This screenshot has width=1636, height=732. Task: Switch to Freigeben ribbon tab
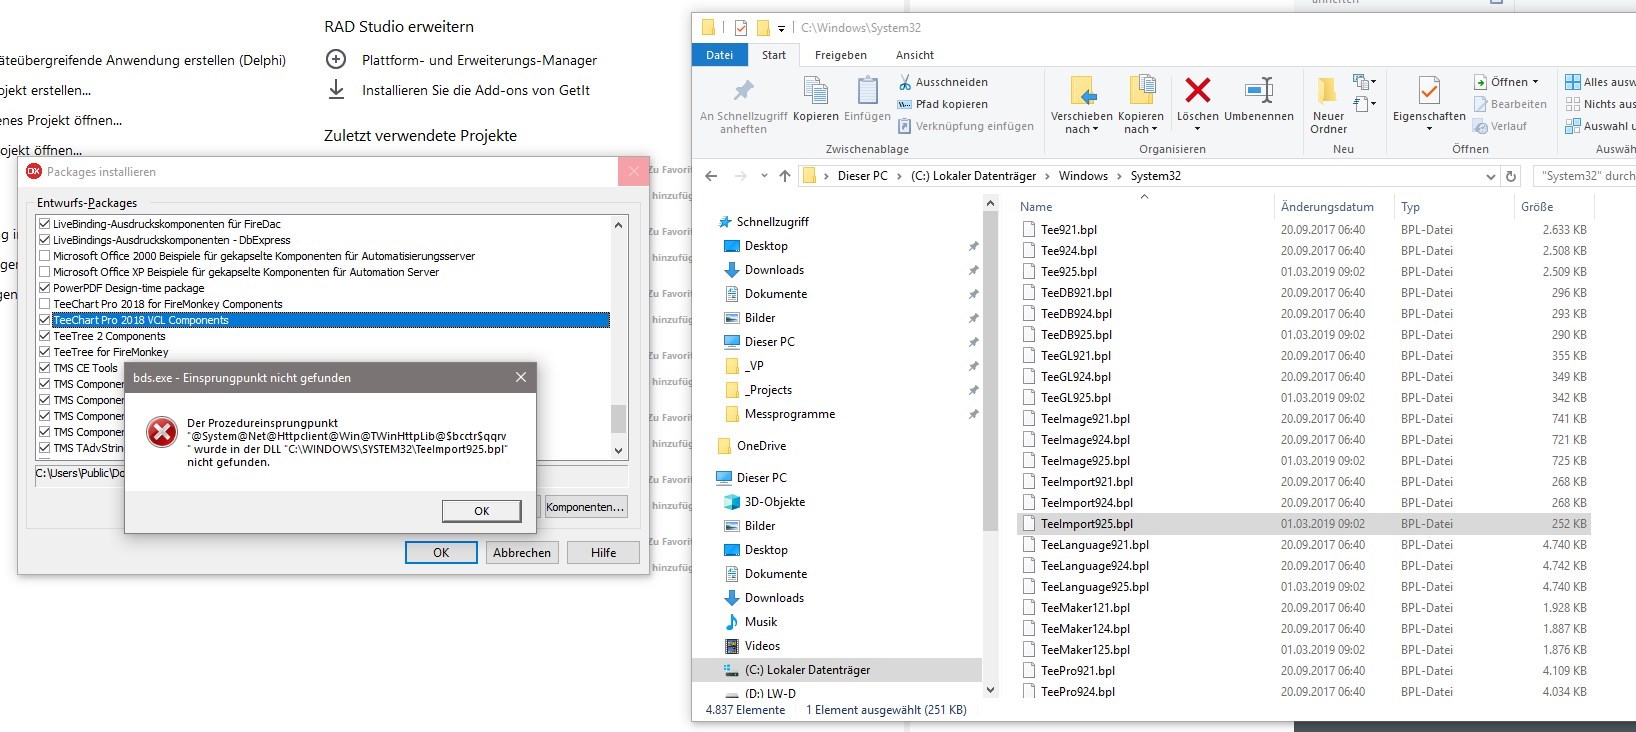pyautogui.click(x=840, y=55)
